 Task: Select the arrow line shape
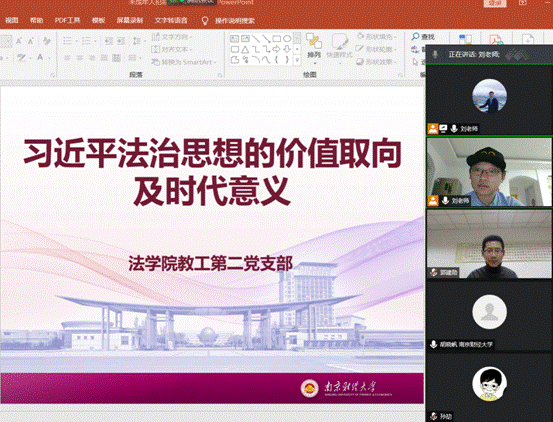[266, 38]
